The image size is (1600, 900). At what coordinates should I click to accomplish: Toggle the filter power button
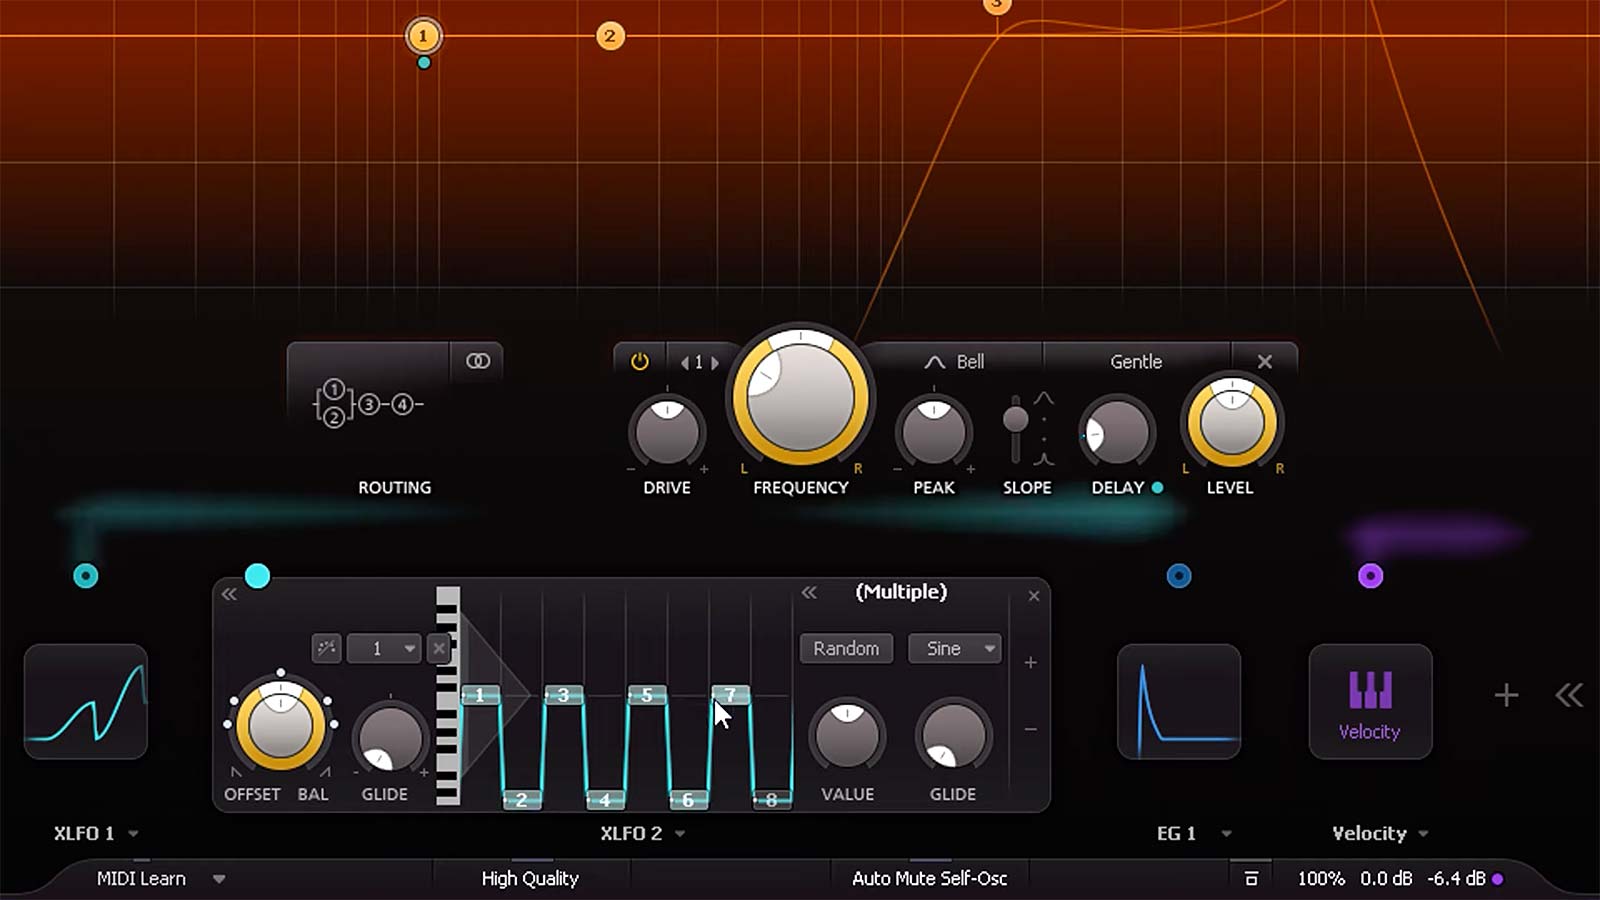[638, 361]
